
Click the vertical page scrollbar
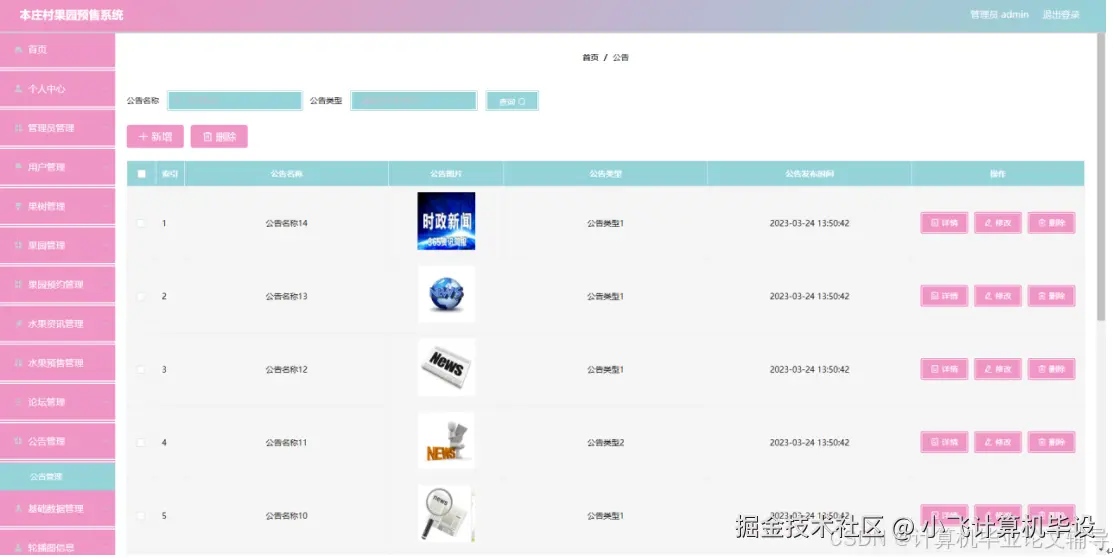[1101, 177]
